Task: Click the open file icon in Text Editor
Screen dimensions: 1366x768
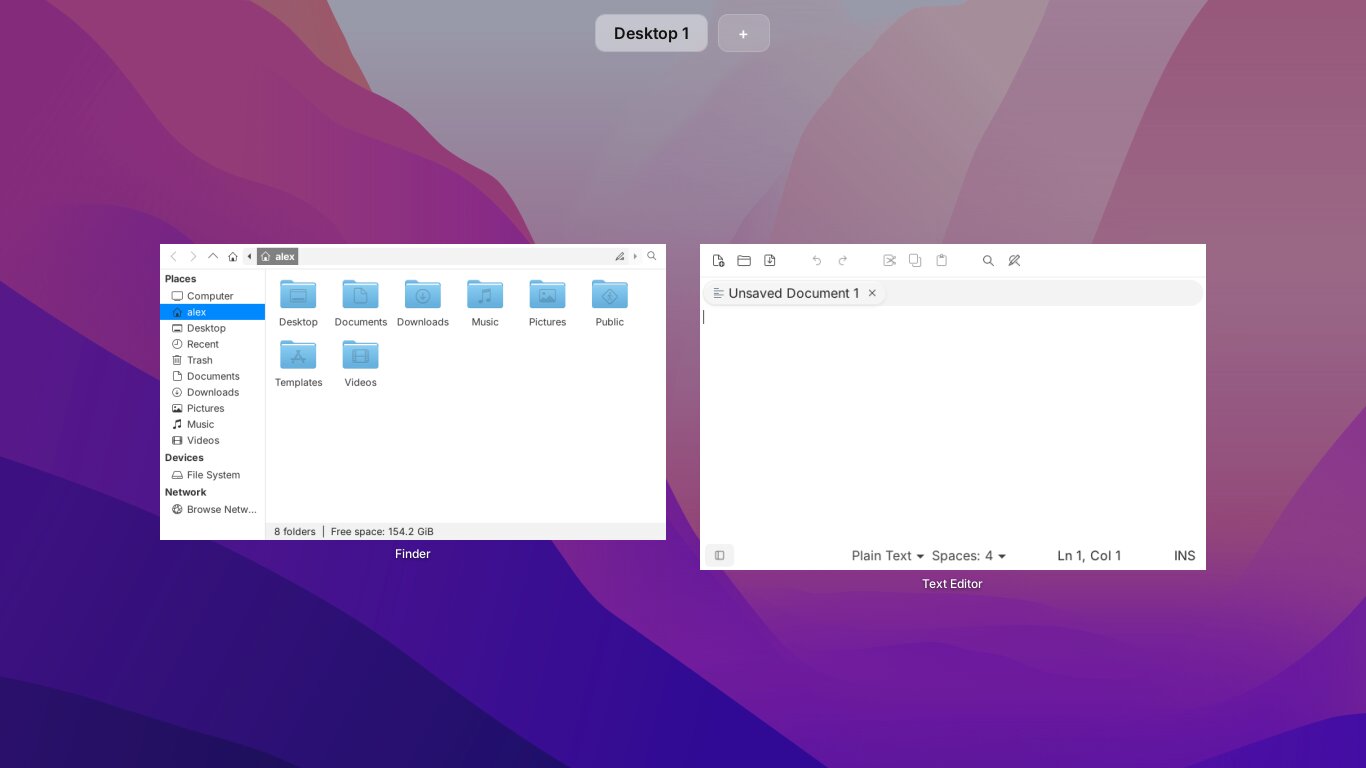Action: [x=744, y=261]
